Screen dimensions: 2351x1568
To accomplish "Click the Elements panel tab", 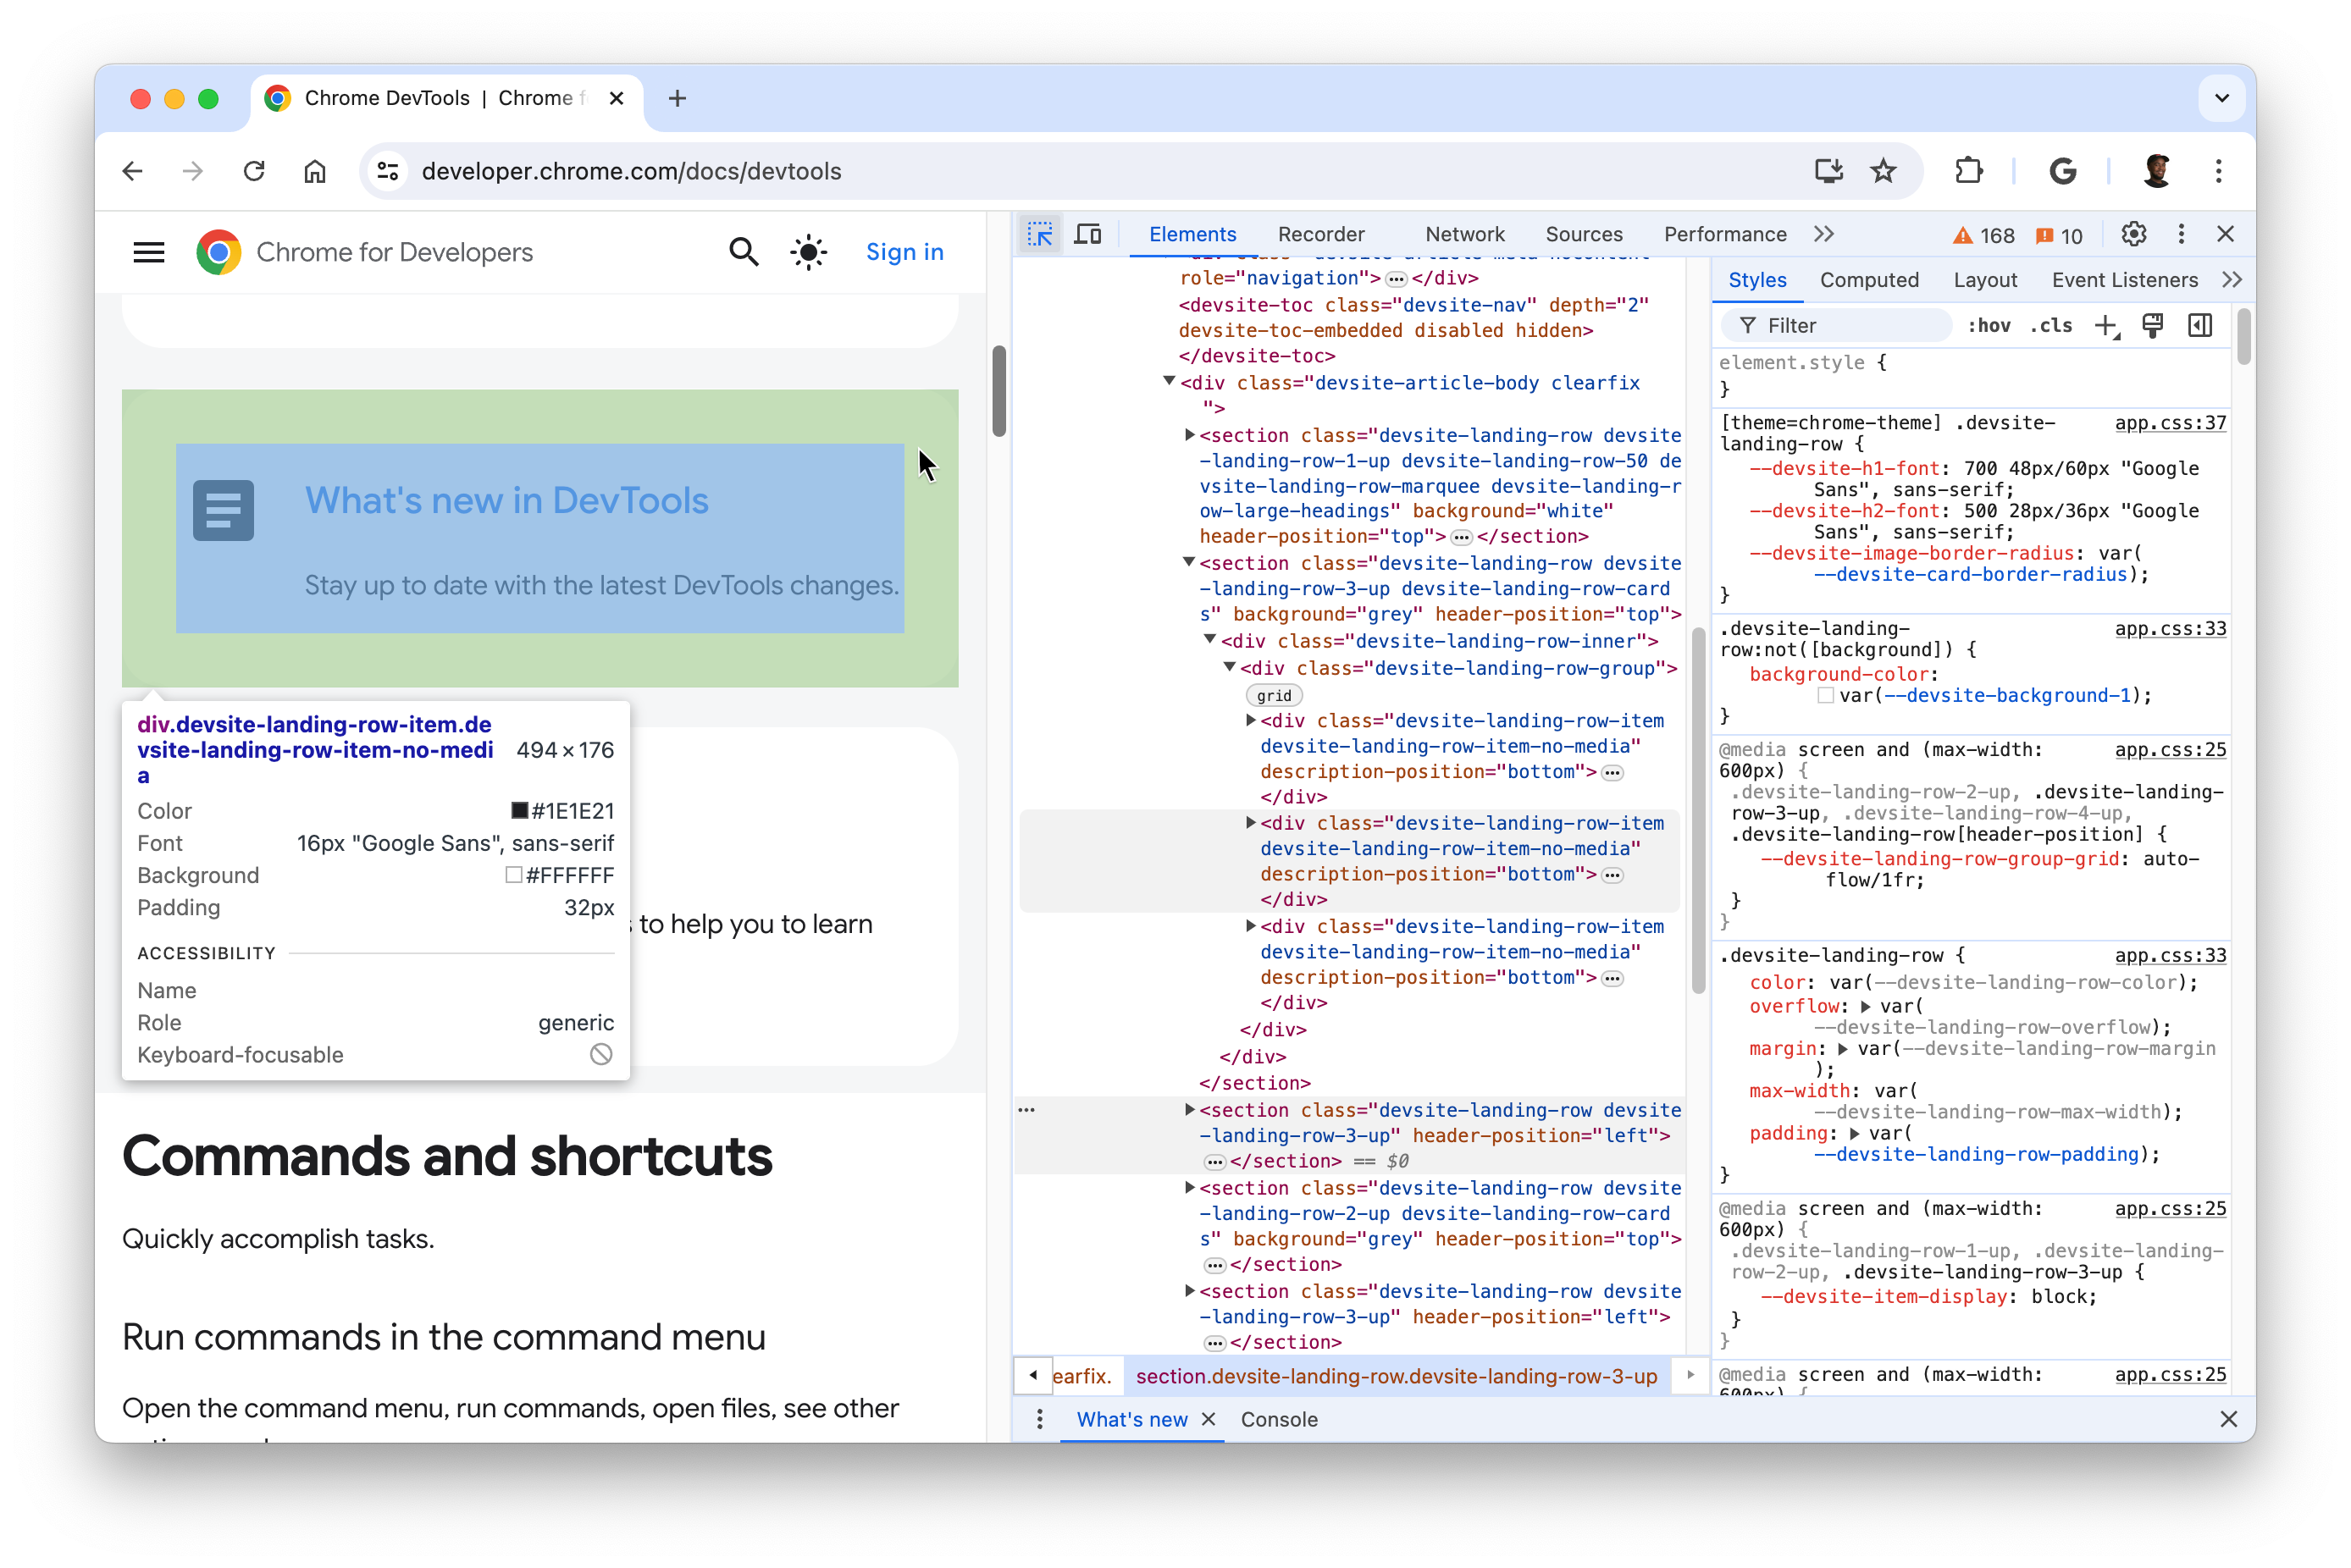I will point(1192,235).
